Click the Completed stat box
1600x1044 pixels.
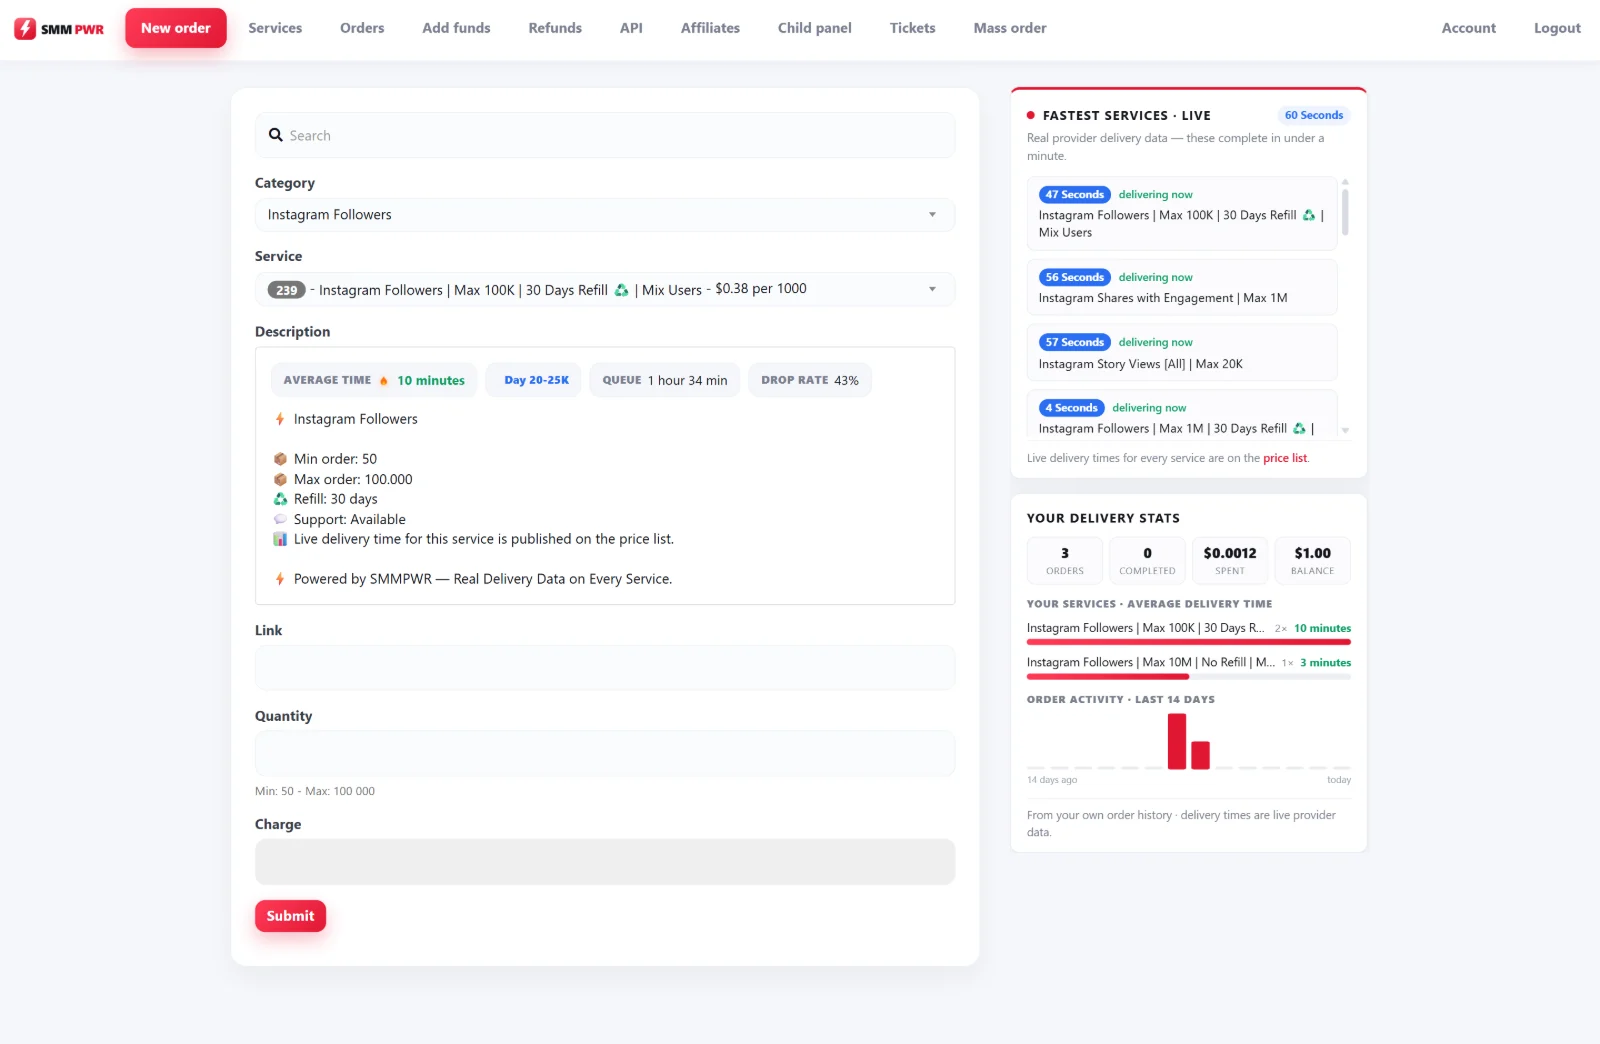1147,560
